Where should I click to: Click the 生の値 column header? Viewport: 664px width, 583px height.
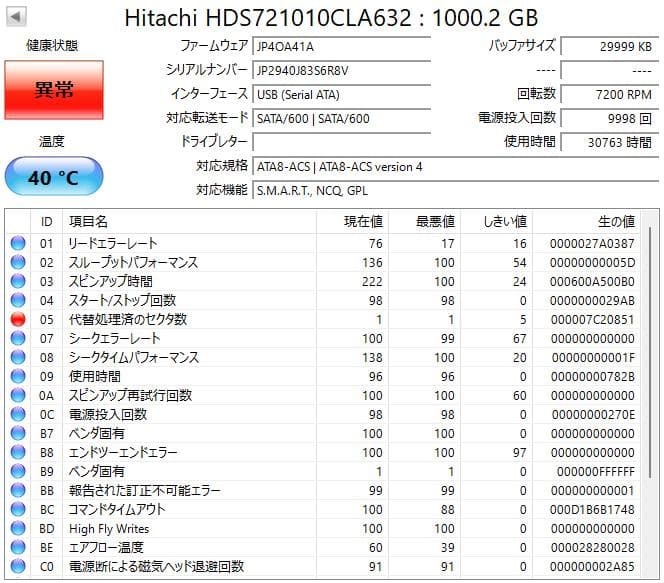pos(587,221)
